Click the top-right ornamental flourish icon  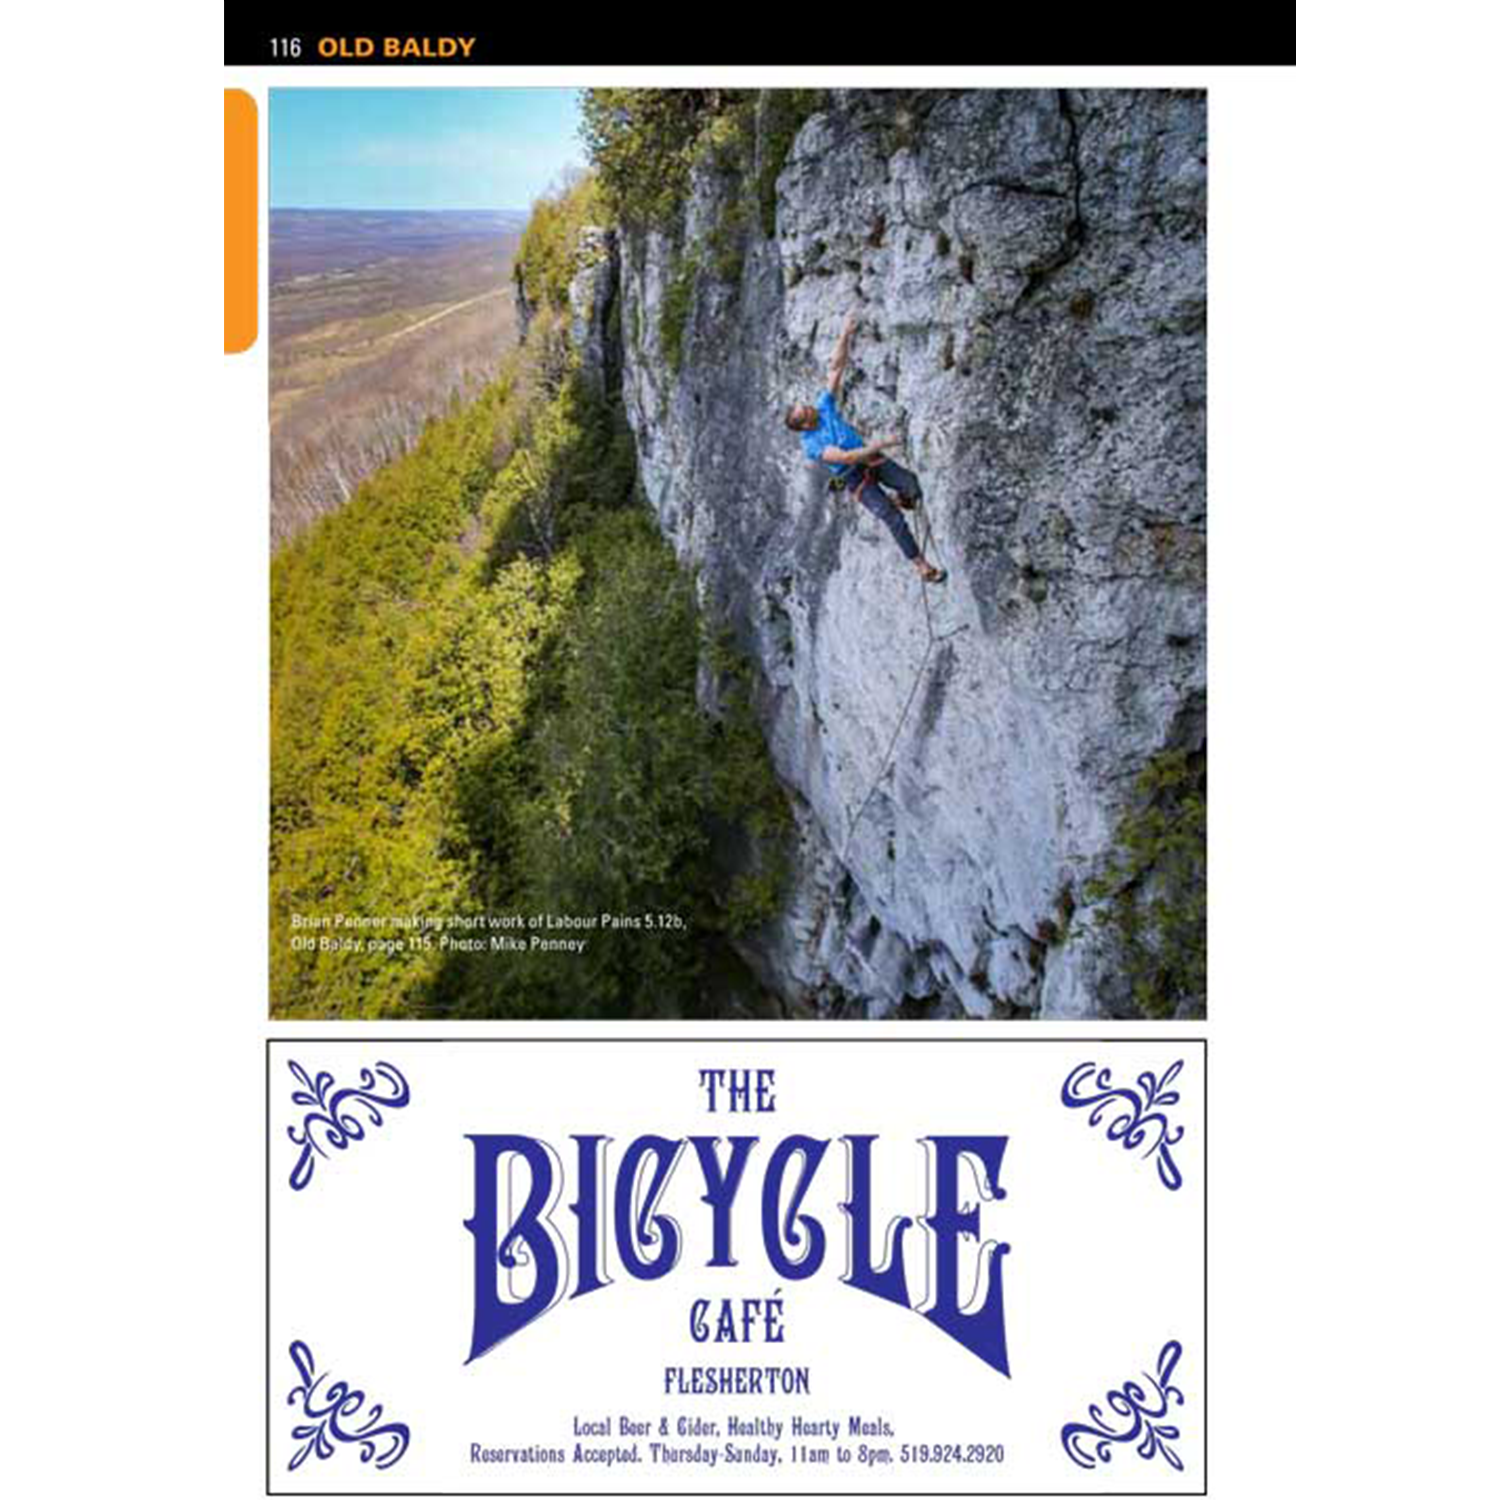pos(1123,1124)
